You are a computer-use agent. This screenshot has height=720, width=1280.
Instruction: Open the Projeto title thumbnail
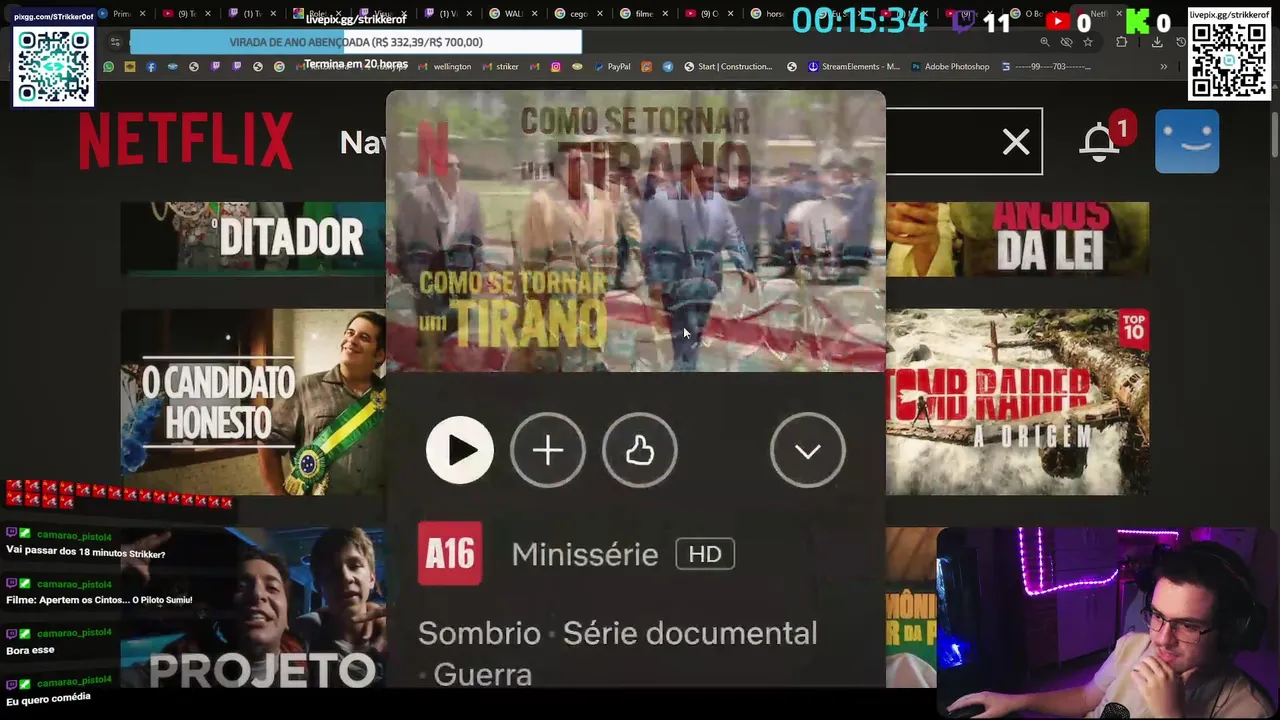253,608
